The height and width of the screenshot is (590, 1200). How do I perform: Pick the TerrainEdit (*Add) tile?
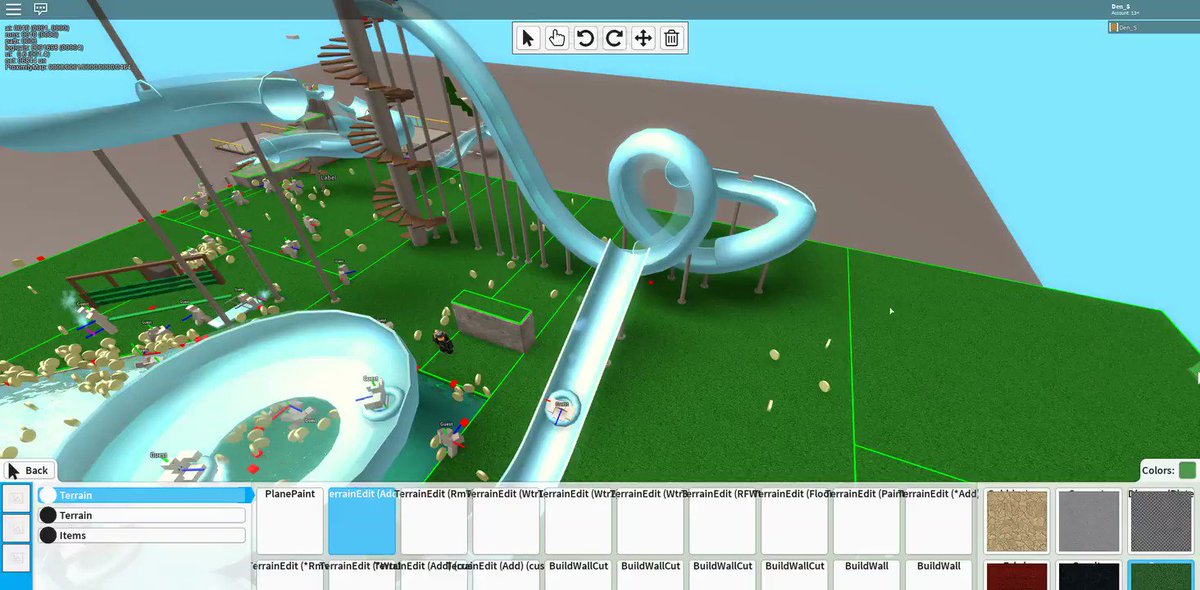click(938, 521)
